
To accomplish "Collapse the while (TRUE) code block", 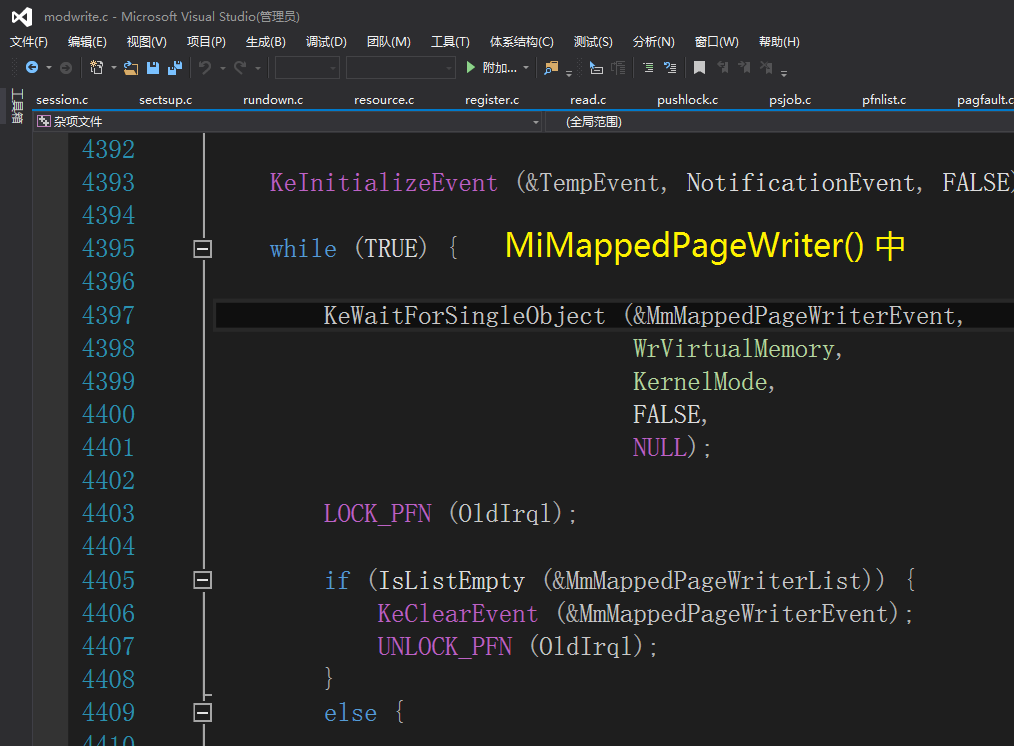I will pyautogui.click(x=203, y=249).
